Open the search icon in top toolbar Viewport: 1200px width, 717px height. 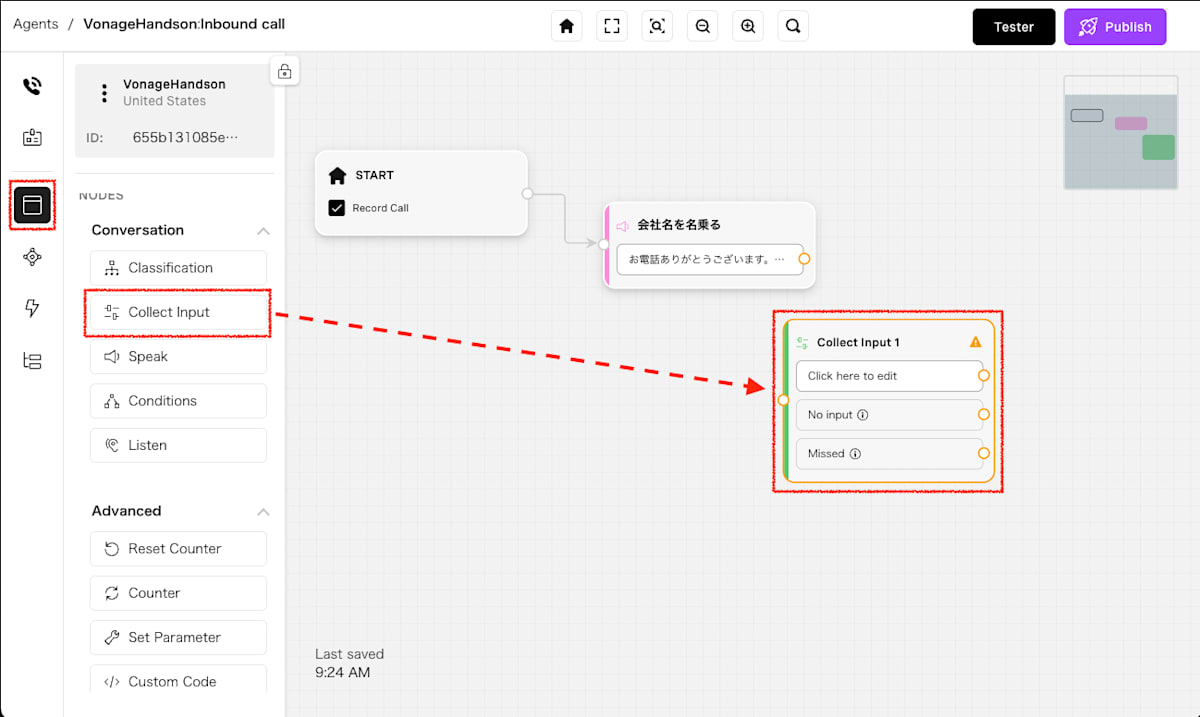tap(793, 27)
